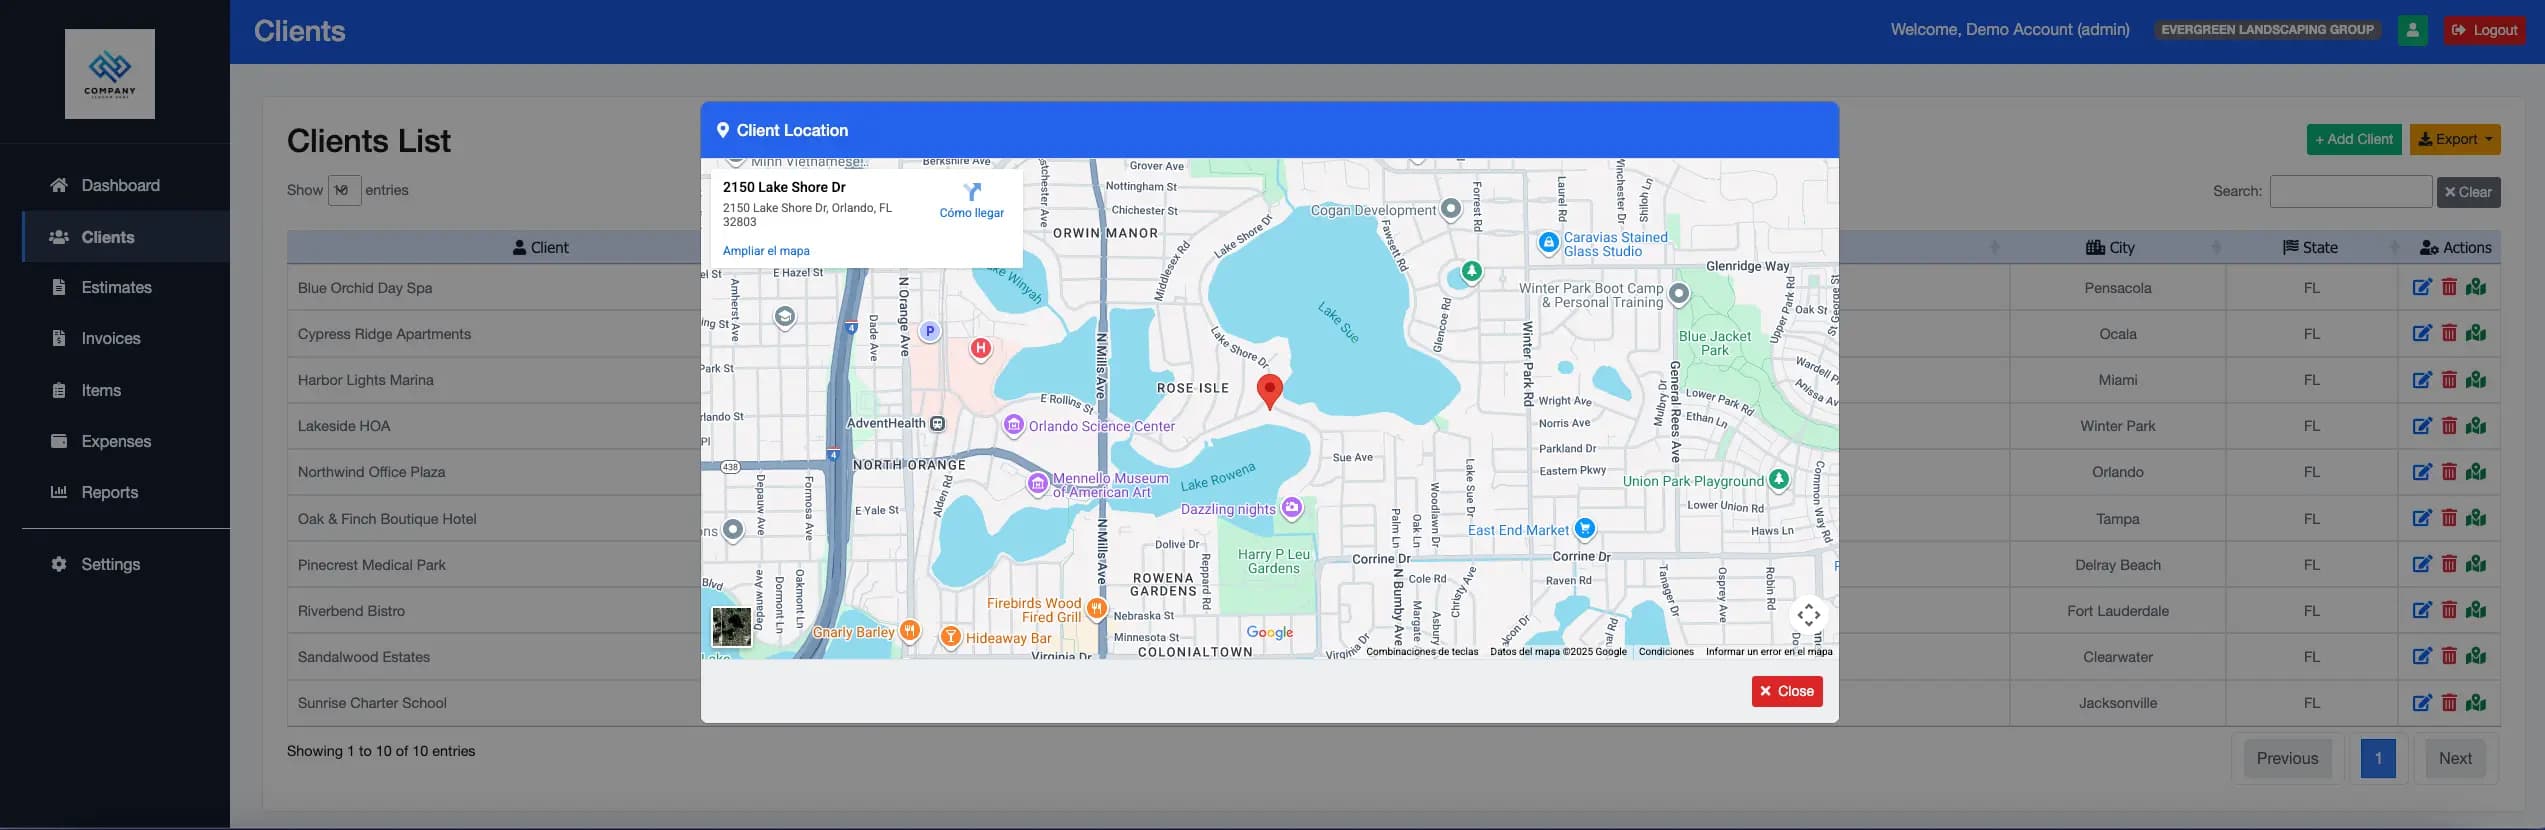This screenshot has height=830, width=2545.
Task: Click the Orlando Science Center map marker
Action: click(x=1014, y=426)
